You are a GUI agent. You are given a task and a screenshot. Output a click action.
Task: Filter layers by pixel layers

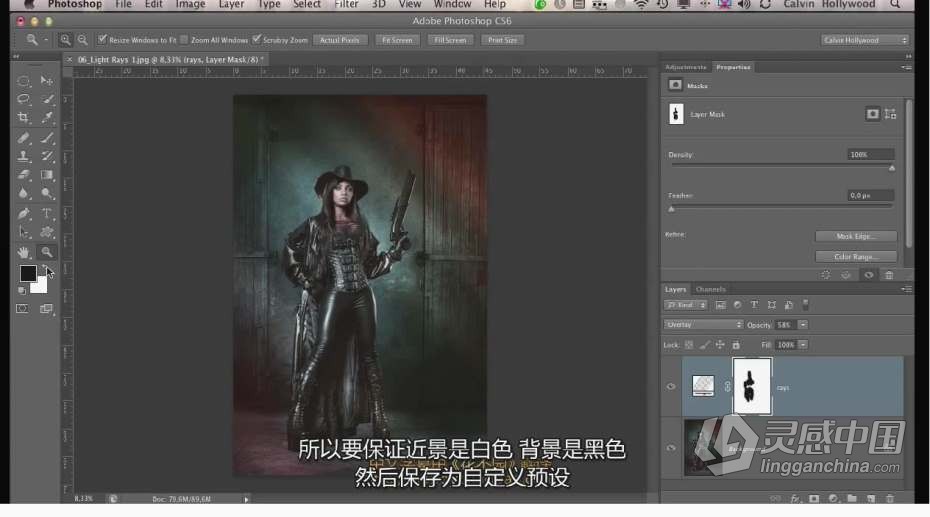pyautogui.click(x=720, y=305)
